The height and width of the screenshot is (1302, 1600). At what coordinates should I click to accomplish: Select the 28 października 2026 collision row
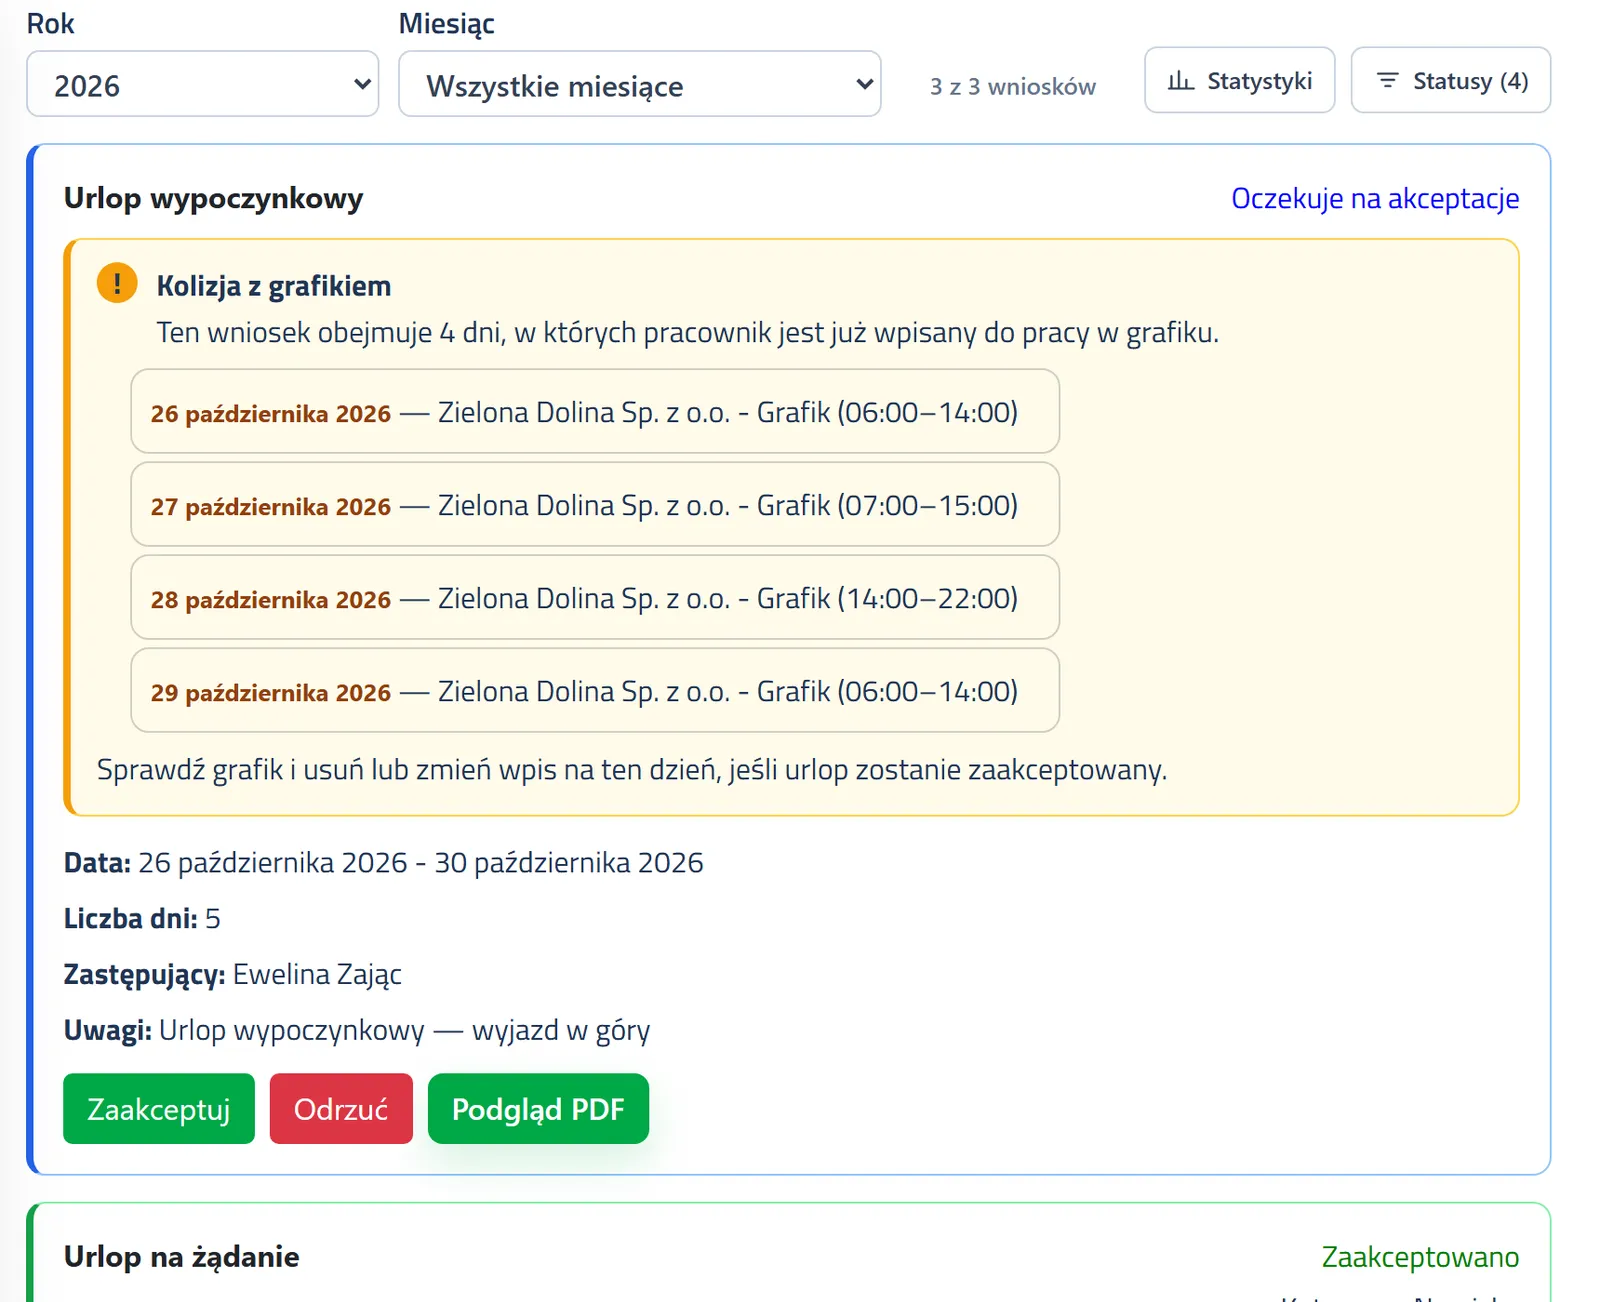coord(595,597)
